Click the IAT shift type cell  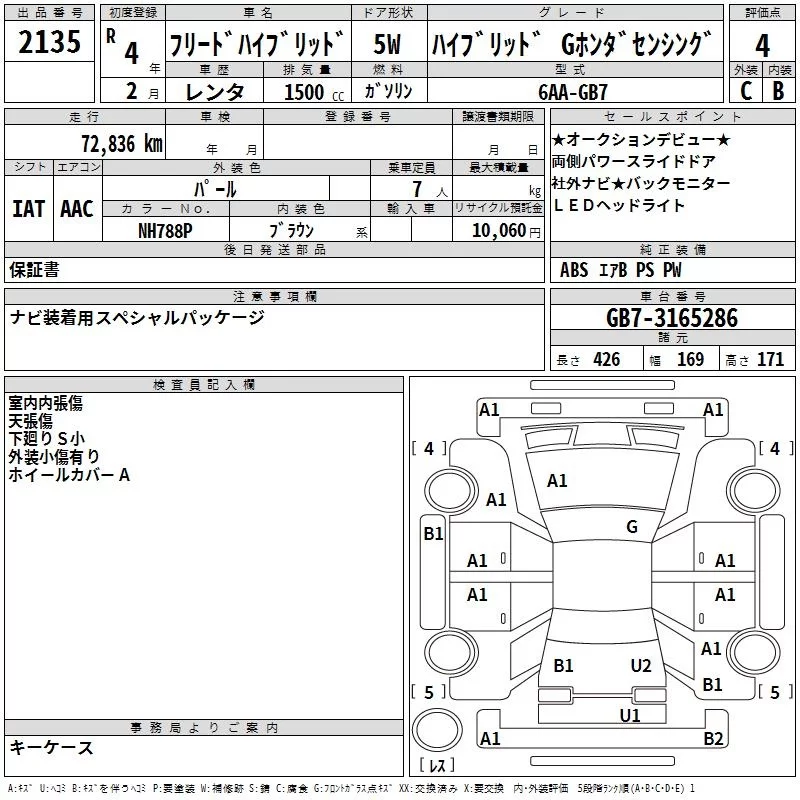pyautogui.click(x=29, y=209)
